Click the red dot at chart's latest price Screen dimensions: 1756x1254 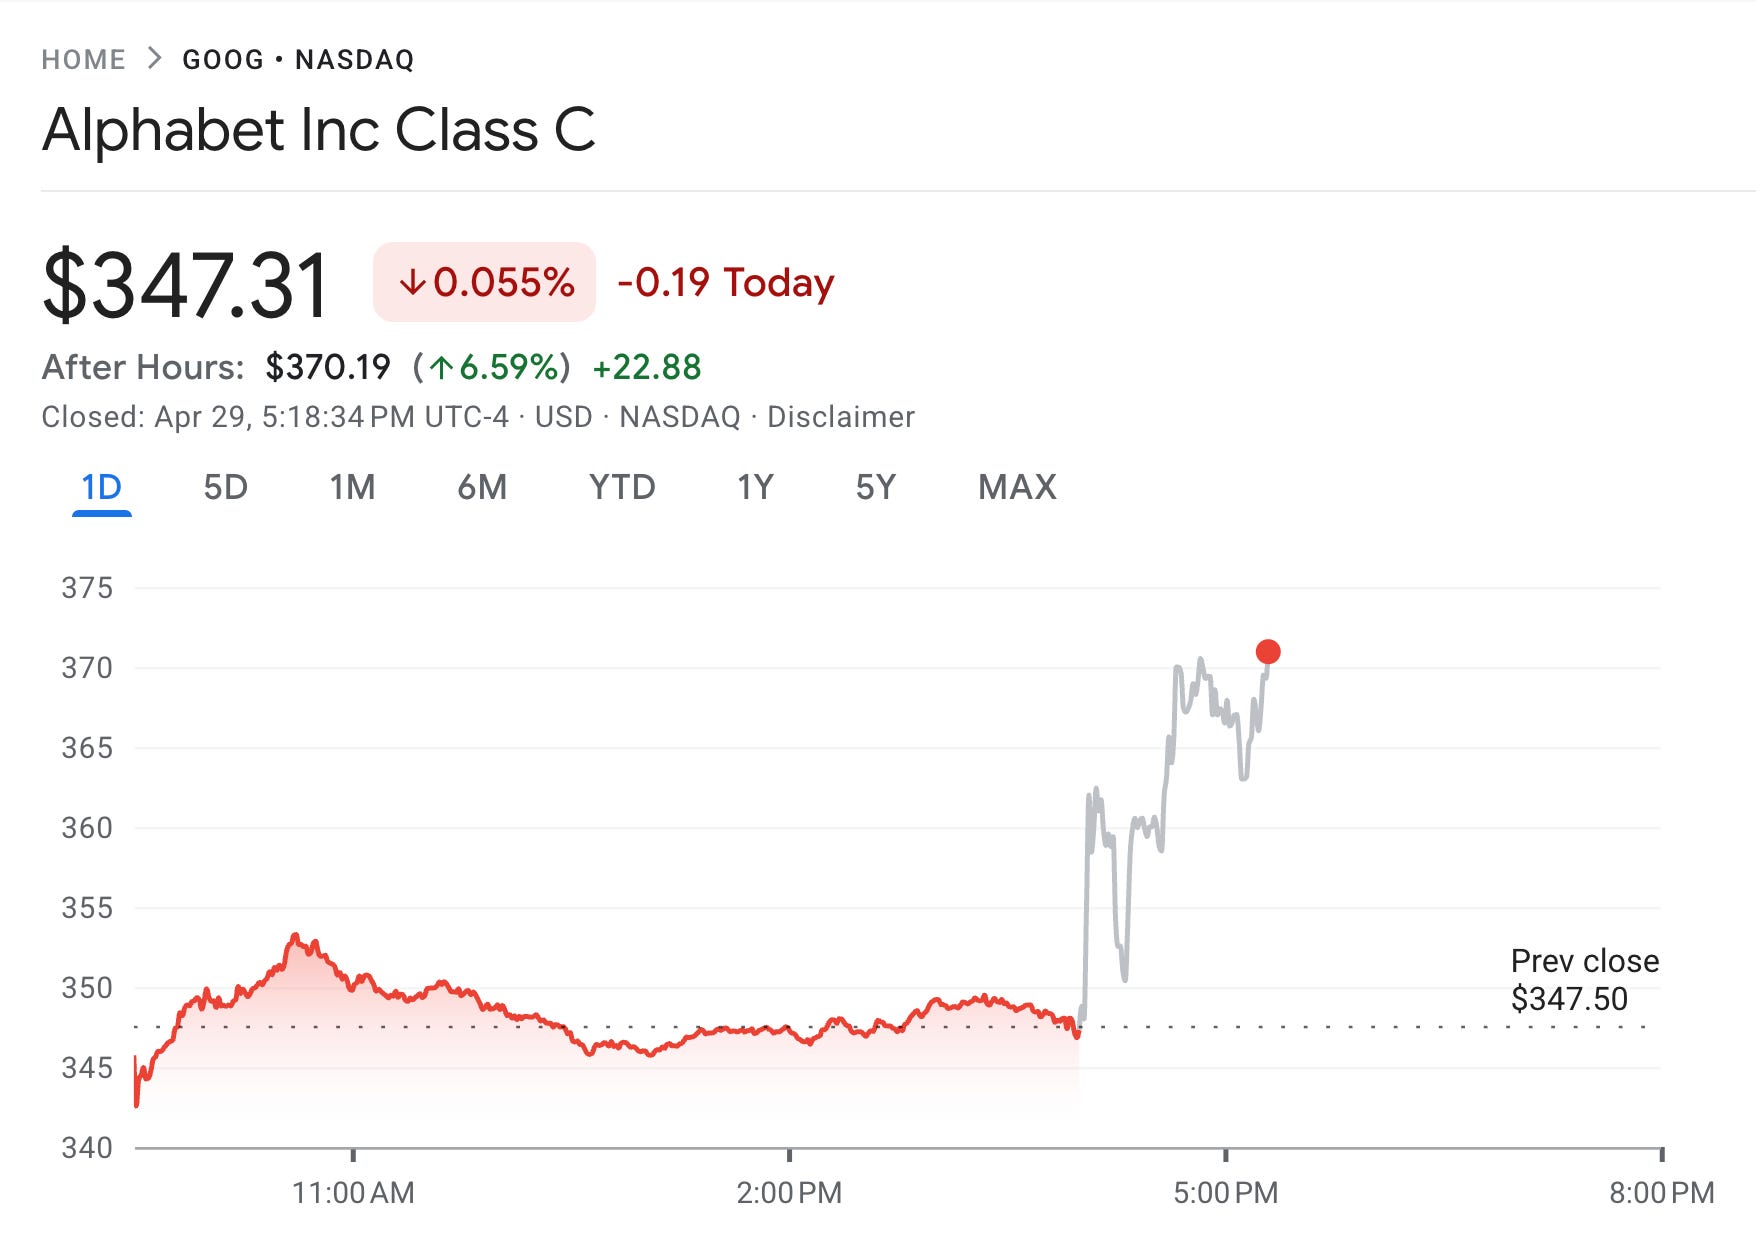point(1268,652)
